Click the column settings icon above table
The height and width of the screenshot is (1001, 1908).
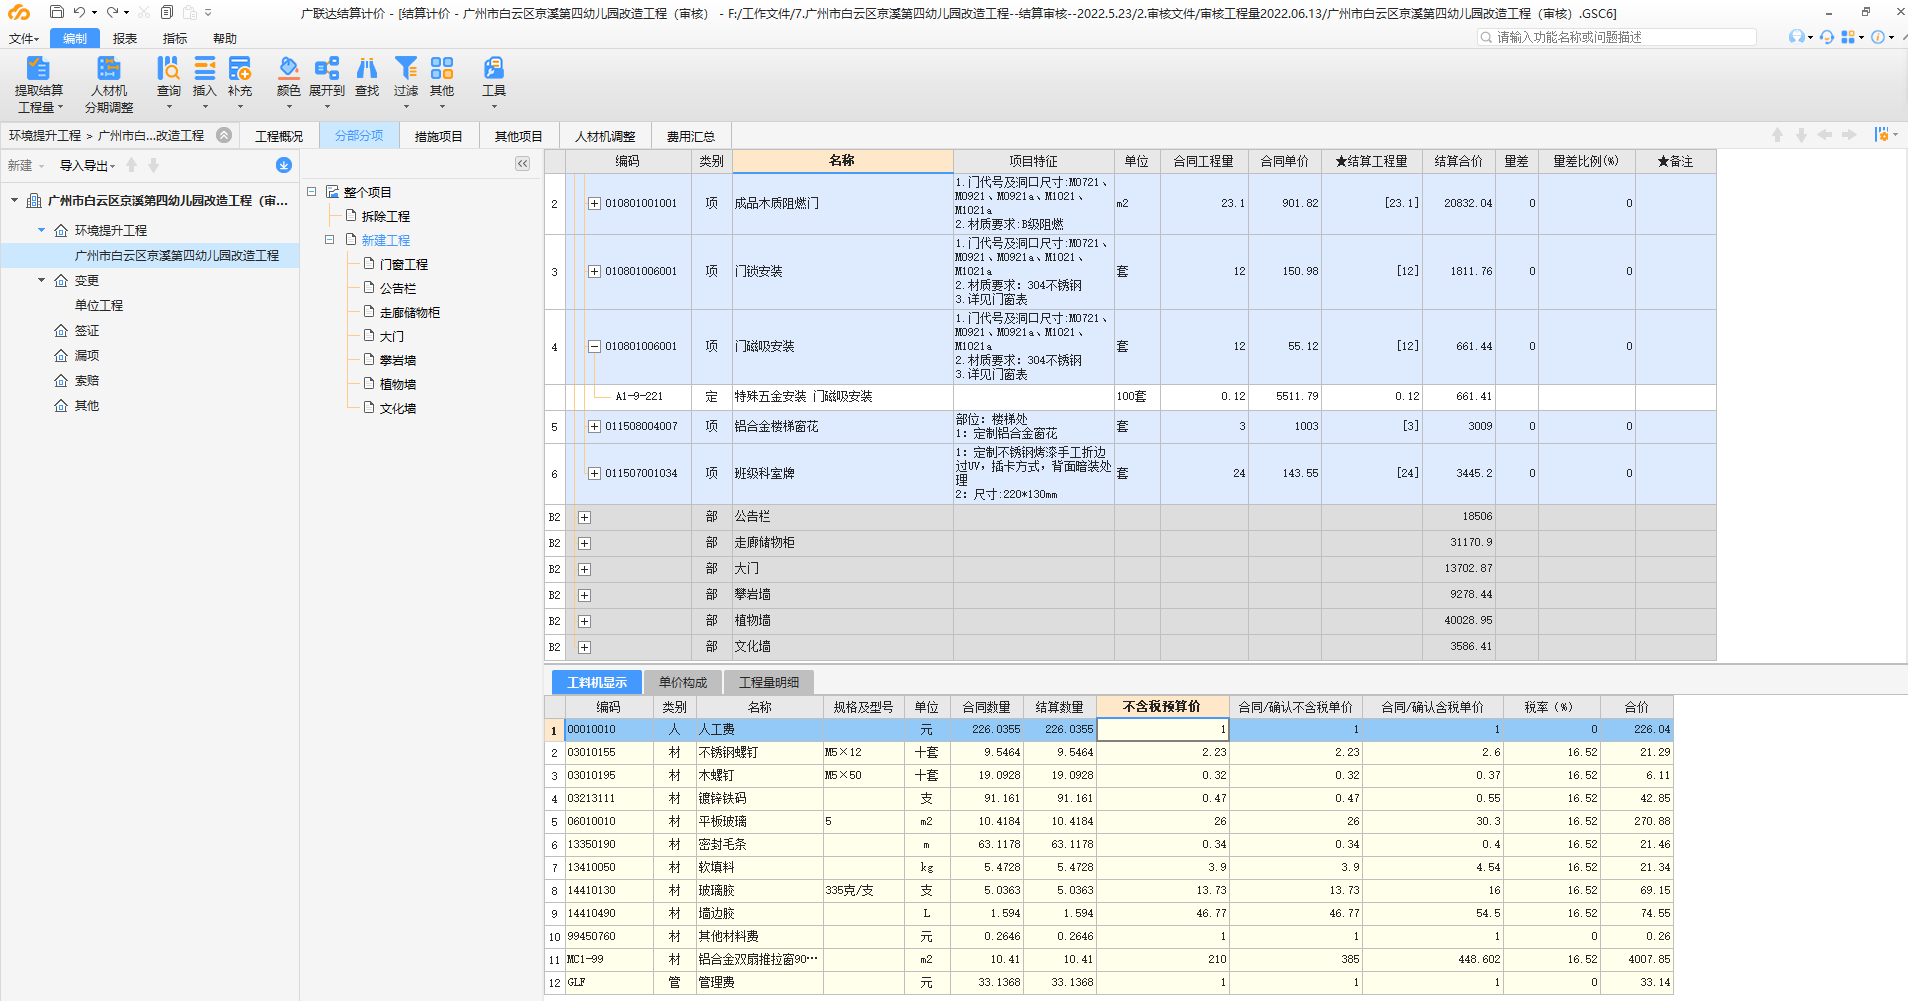click(1882, 135)
